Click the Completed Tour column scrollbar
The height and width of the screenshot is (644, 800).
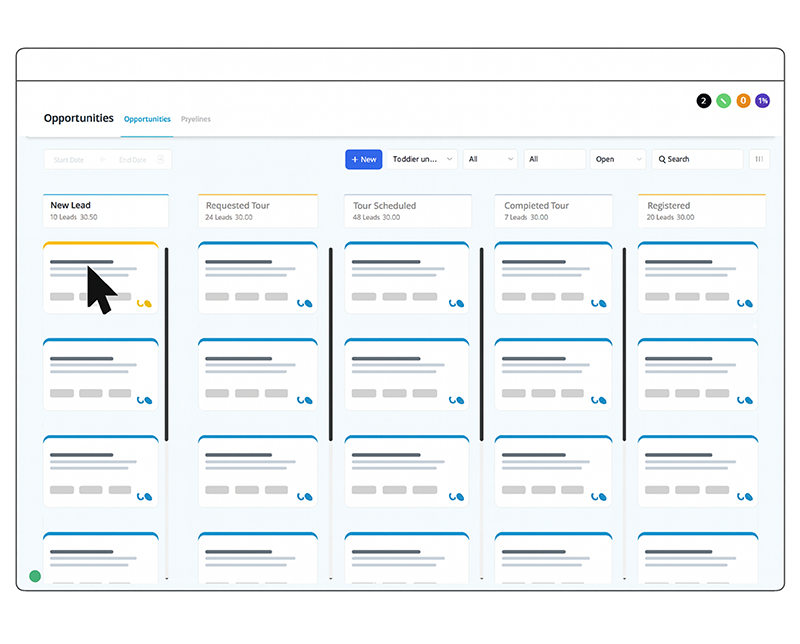pos(624,344)
